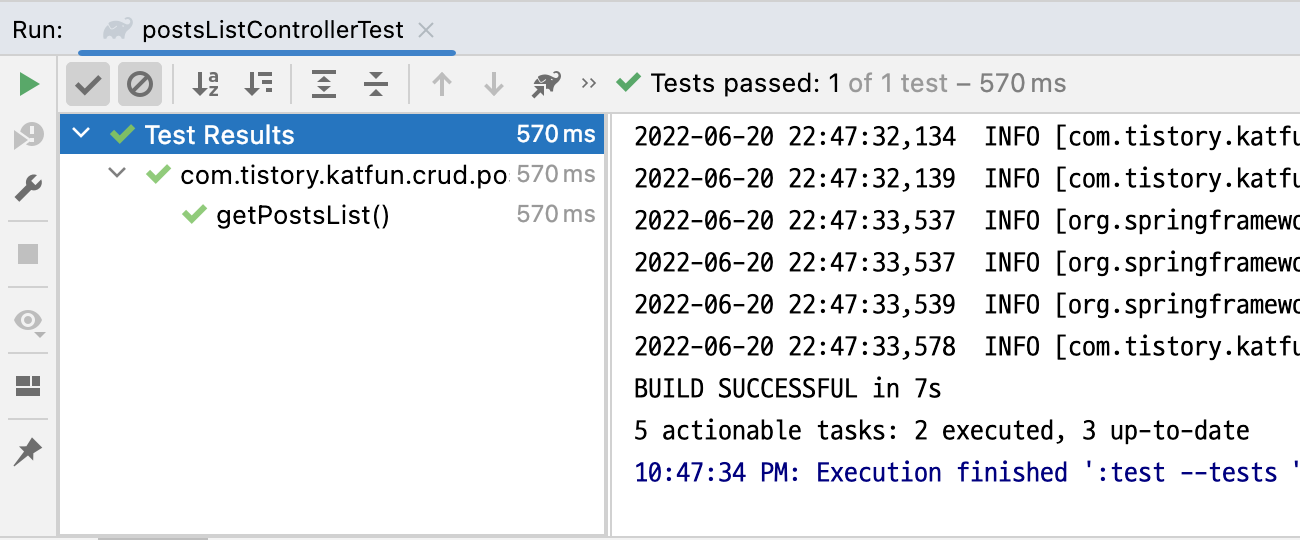
Task: Toggle Show Ignored tests button
Action: [x=140, y=84]
